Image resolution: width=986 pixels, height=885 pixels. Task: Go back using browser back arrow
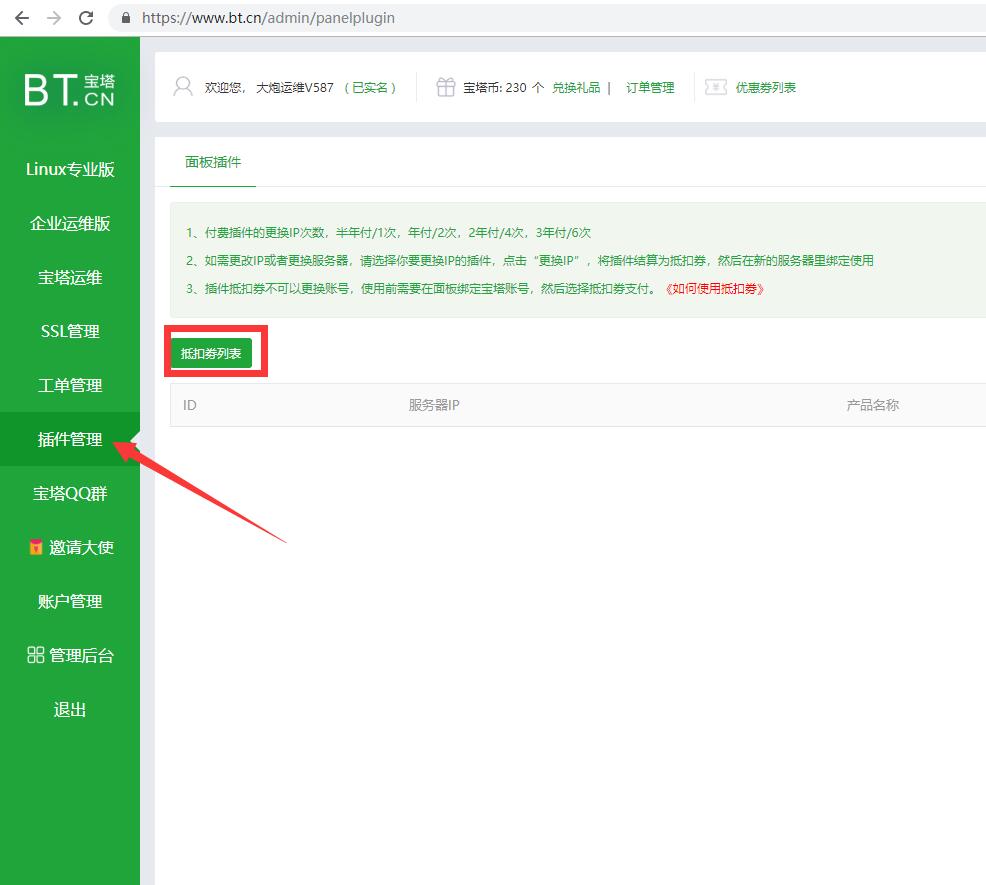click(22, 18)
